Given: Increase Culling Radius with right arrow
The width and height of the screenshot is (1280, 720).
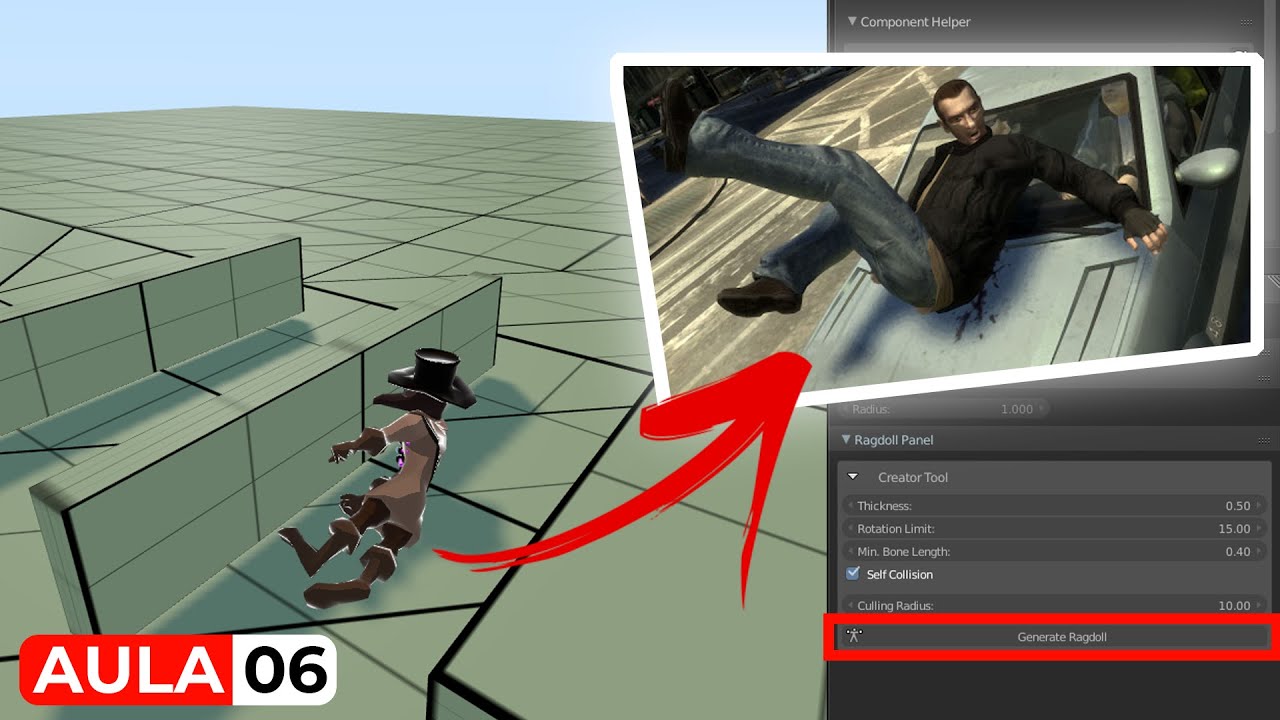Looking at the screenshot, I should [1258, 606].
